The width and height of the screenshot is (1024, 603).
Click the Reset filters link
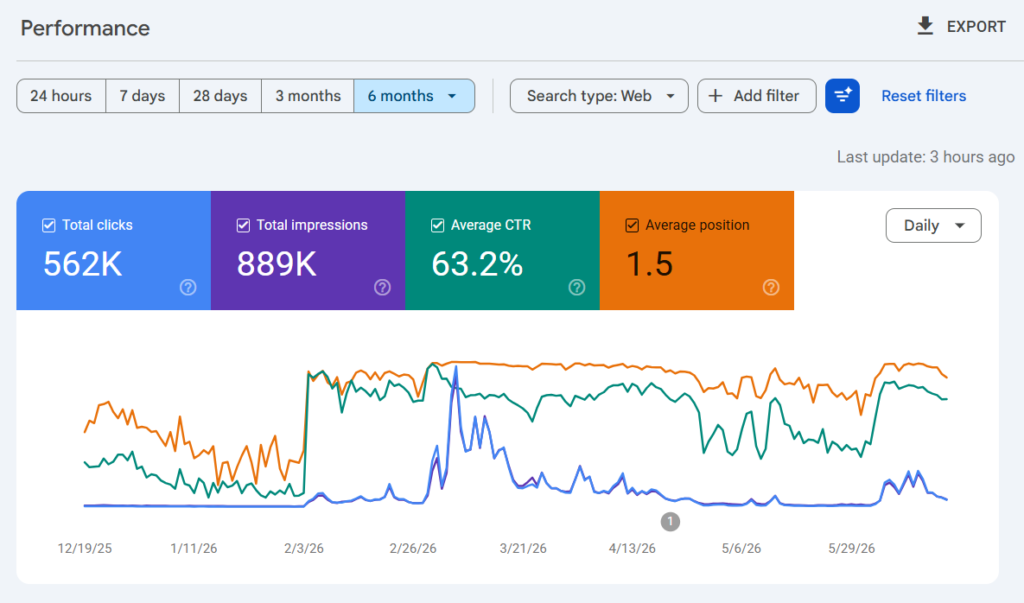[923, 96]
